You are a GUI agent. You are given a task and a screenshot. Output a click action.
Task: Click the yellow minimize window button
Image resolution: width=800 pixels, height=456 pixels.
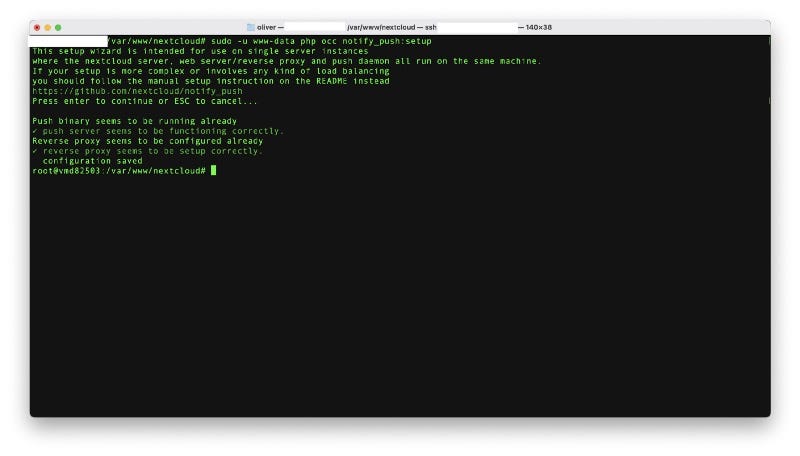pos(47,28)
